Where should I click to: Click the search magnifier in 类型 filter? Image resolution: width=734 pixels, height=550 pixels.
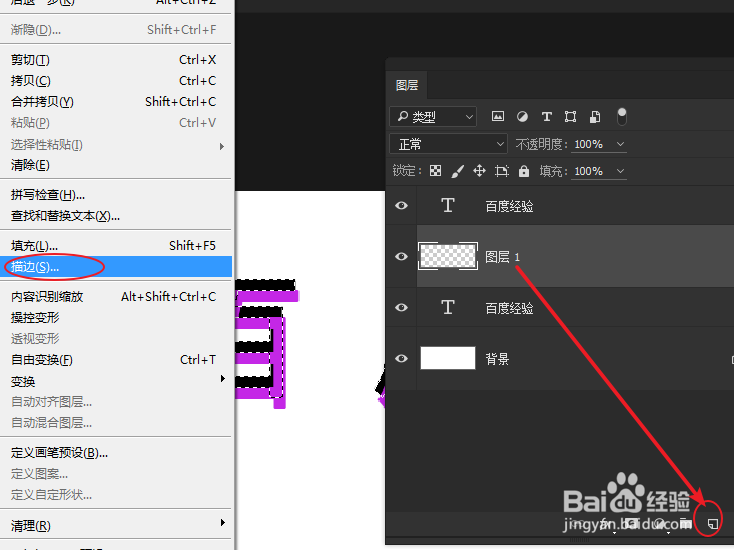click(x=403, y=116)
